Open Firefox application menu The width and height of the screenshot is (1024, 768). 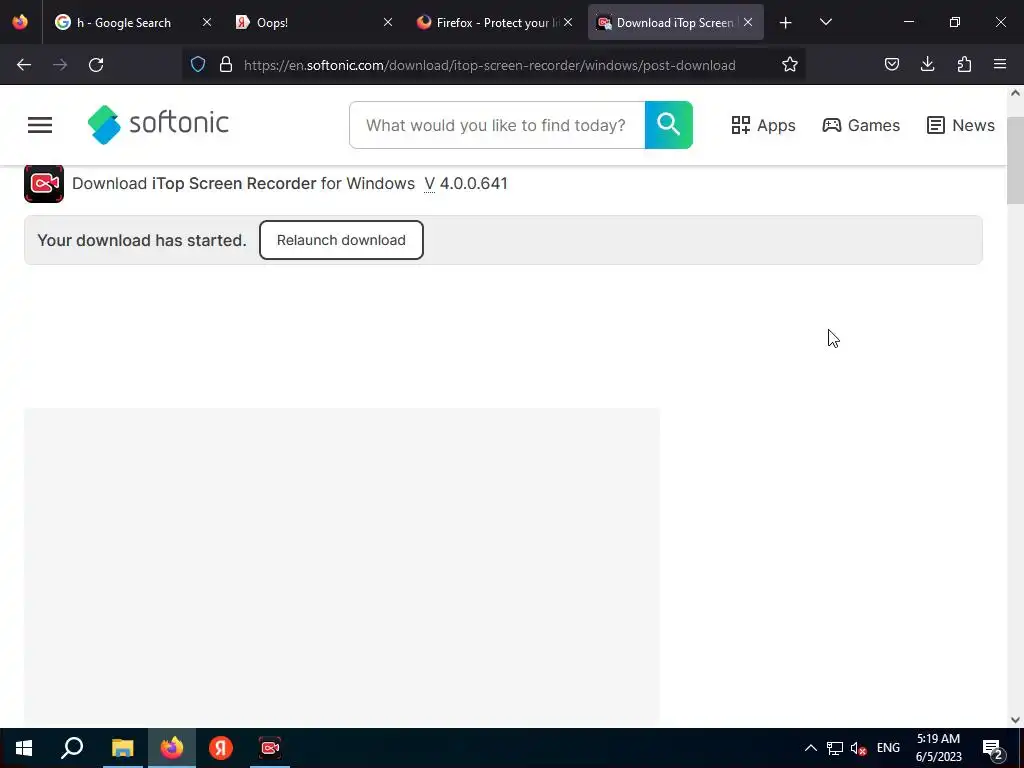[1000, 65]
